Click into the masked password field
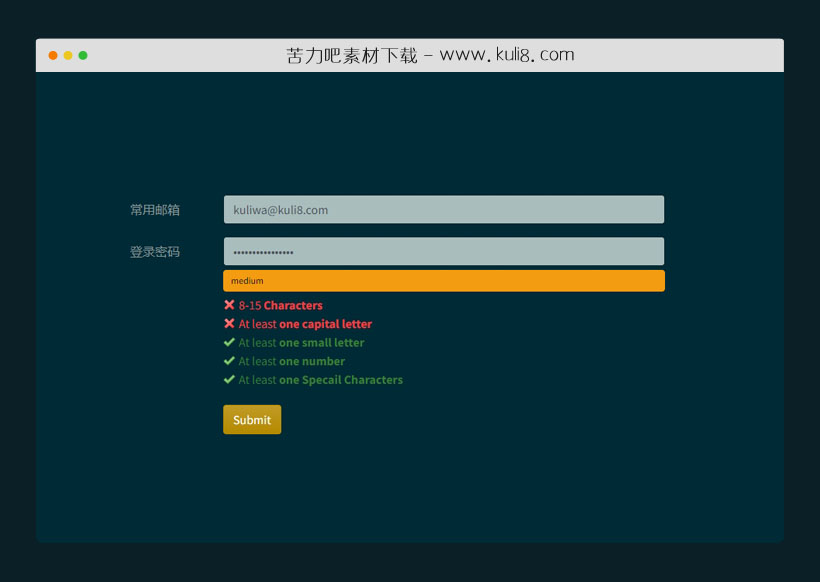This screenshot has height=582, width=820. click(x=443, y=252)
